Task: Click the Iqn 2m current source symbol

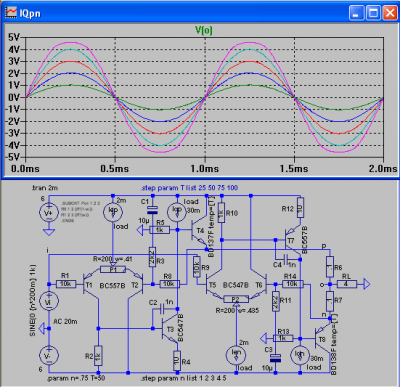Action: pyautogui.click(x=236, y=354)
